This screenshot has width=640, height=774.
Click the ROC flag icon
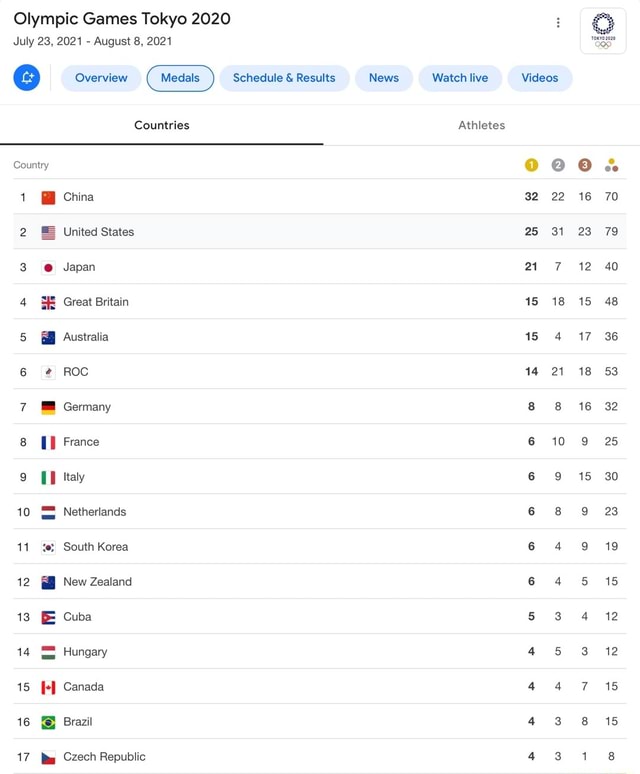coord(48,372)
